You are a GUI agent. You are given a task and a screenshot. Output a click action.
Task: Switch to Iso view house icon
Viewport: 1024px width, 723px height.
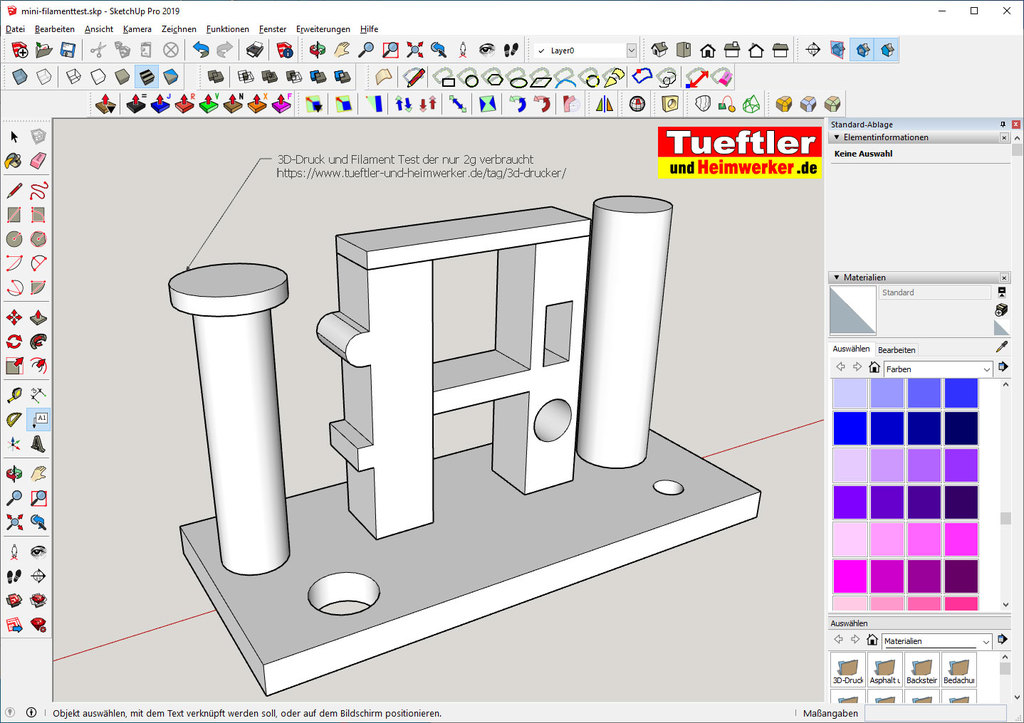(659, 49)
